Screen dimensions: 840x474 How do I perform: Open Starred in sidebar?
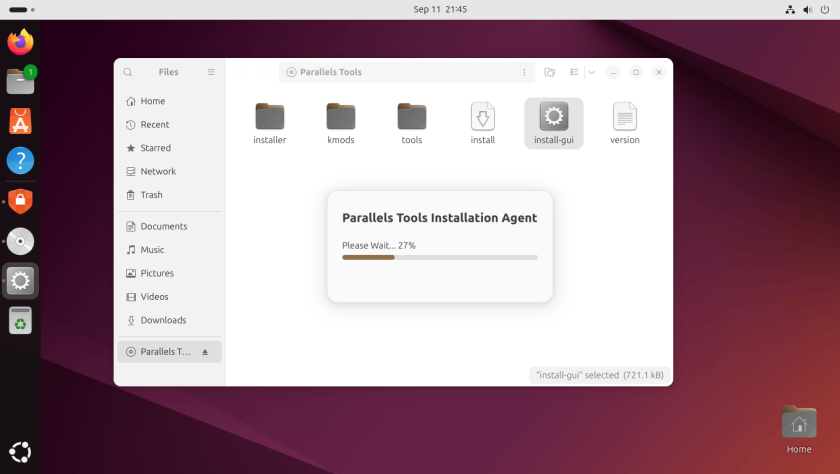(x=169, y=148)
